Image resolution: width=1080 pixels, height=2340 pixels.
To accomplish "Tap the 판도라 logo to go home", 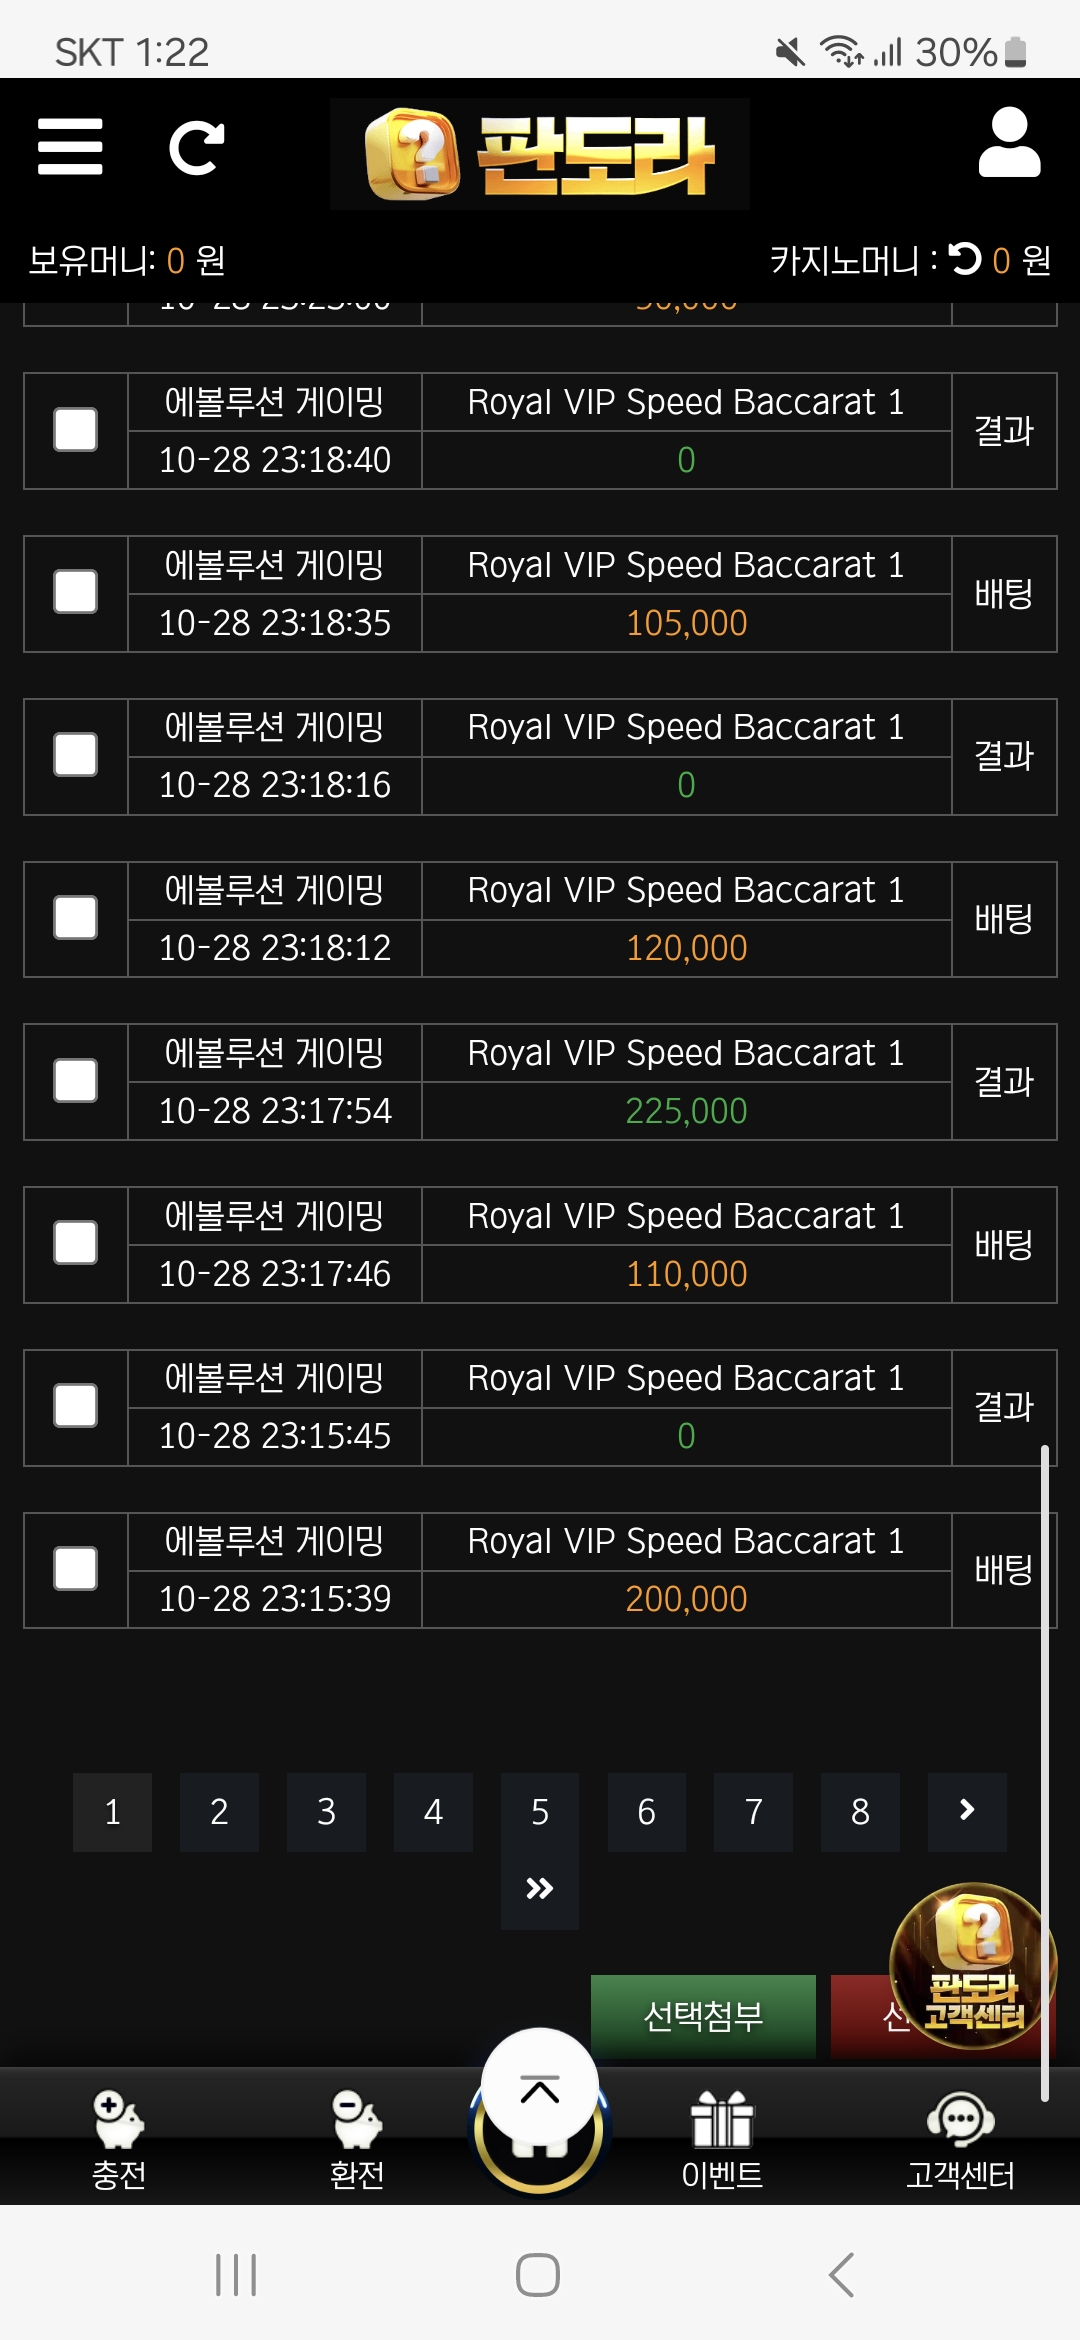I will pos(540,154).
